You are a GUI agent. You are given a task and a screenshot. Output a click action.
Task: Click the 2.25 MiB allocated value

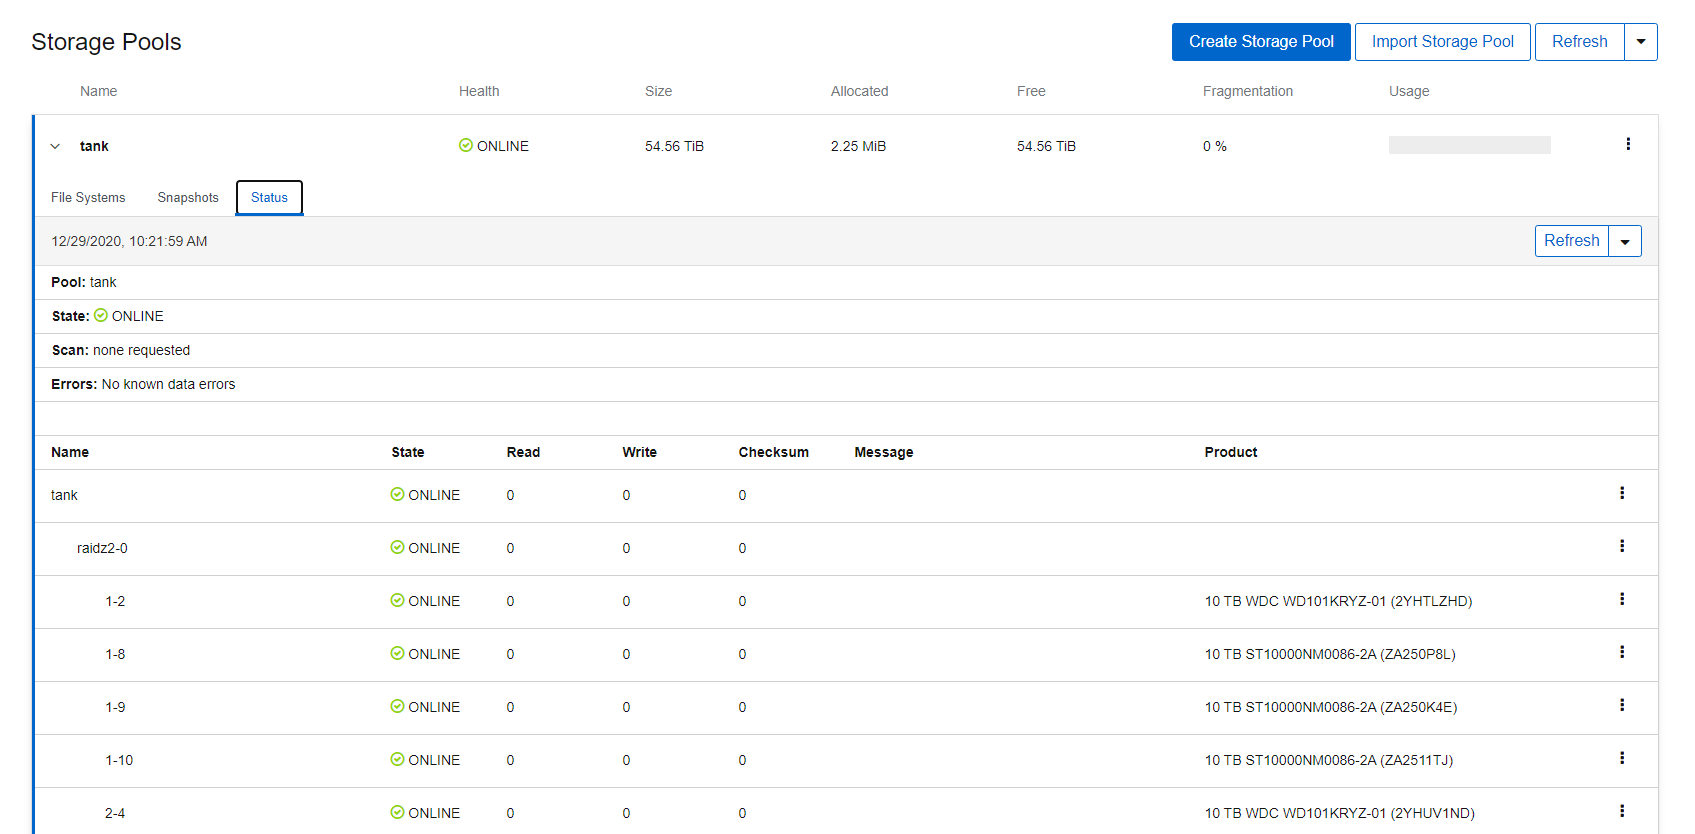(x=858, y=146)
